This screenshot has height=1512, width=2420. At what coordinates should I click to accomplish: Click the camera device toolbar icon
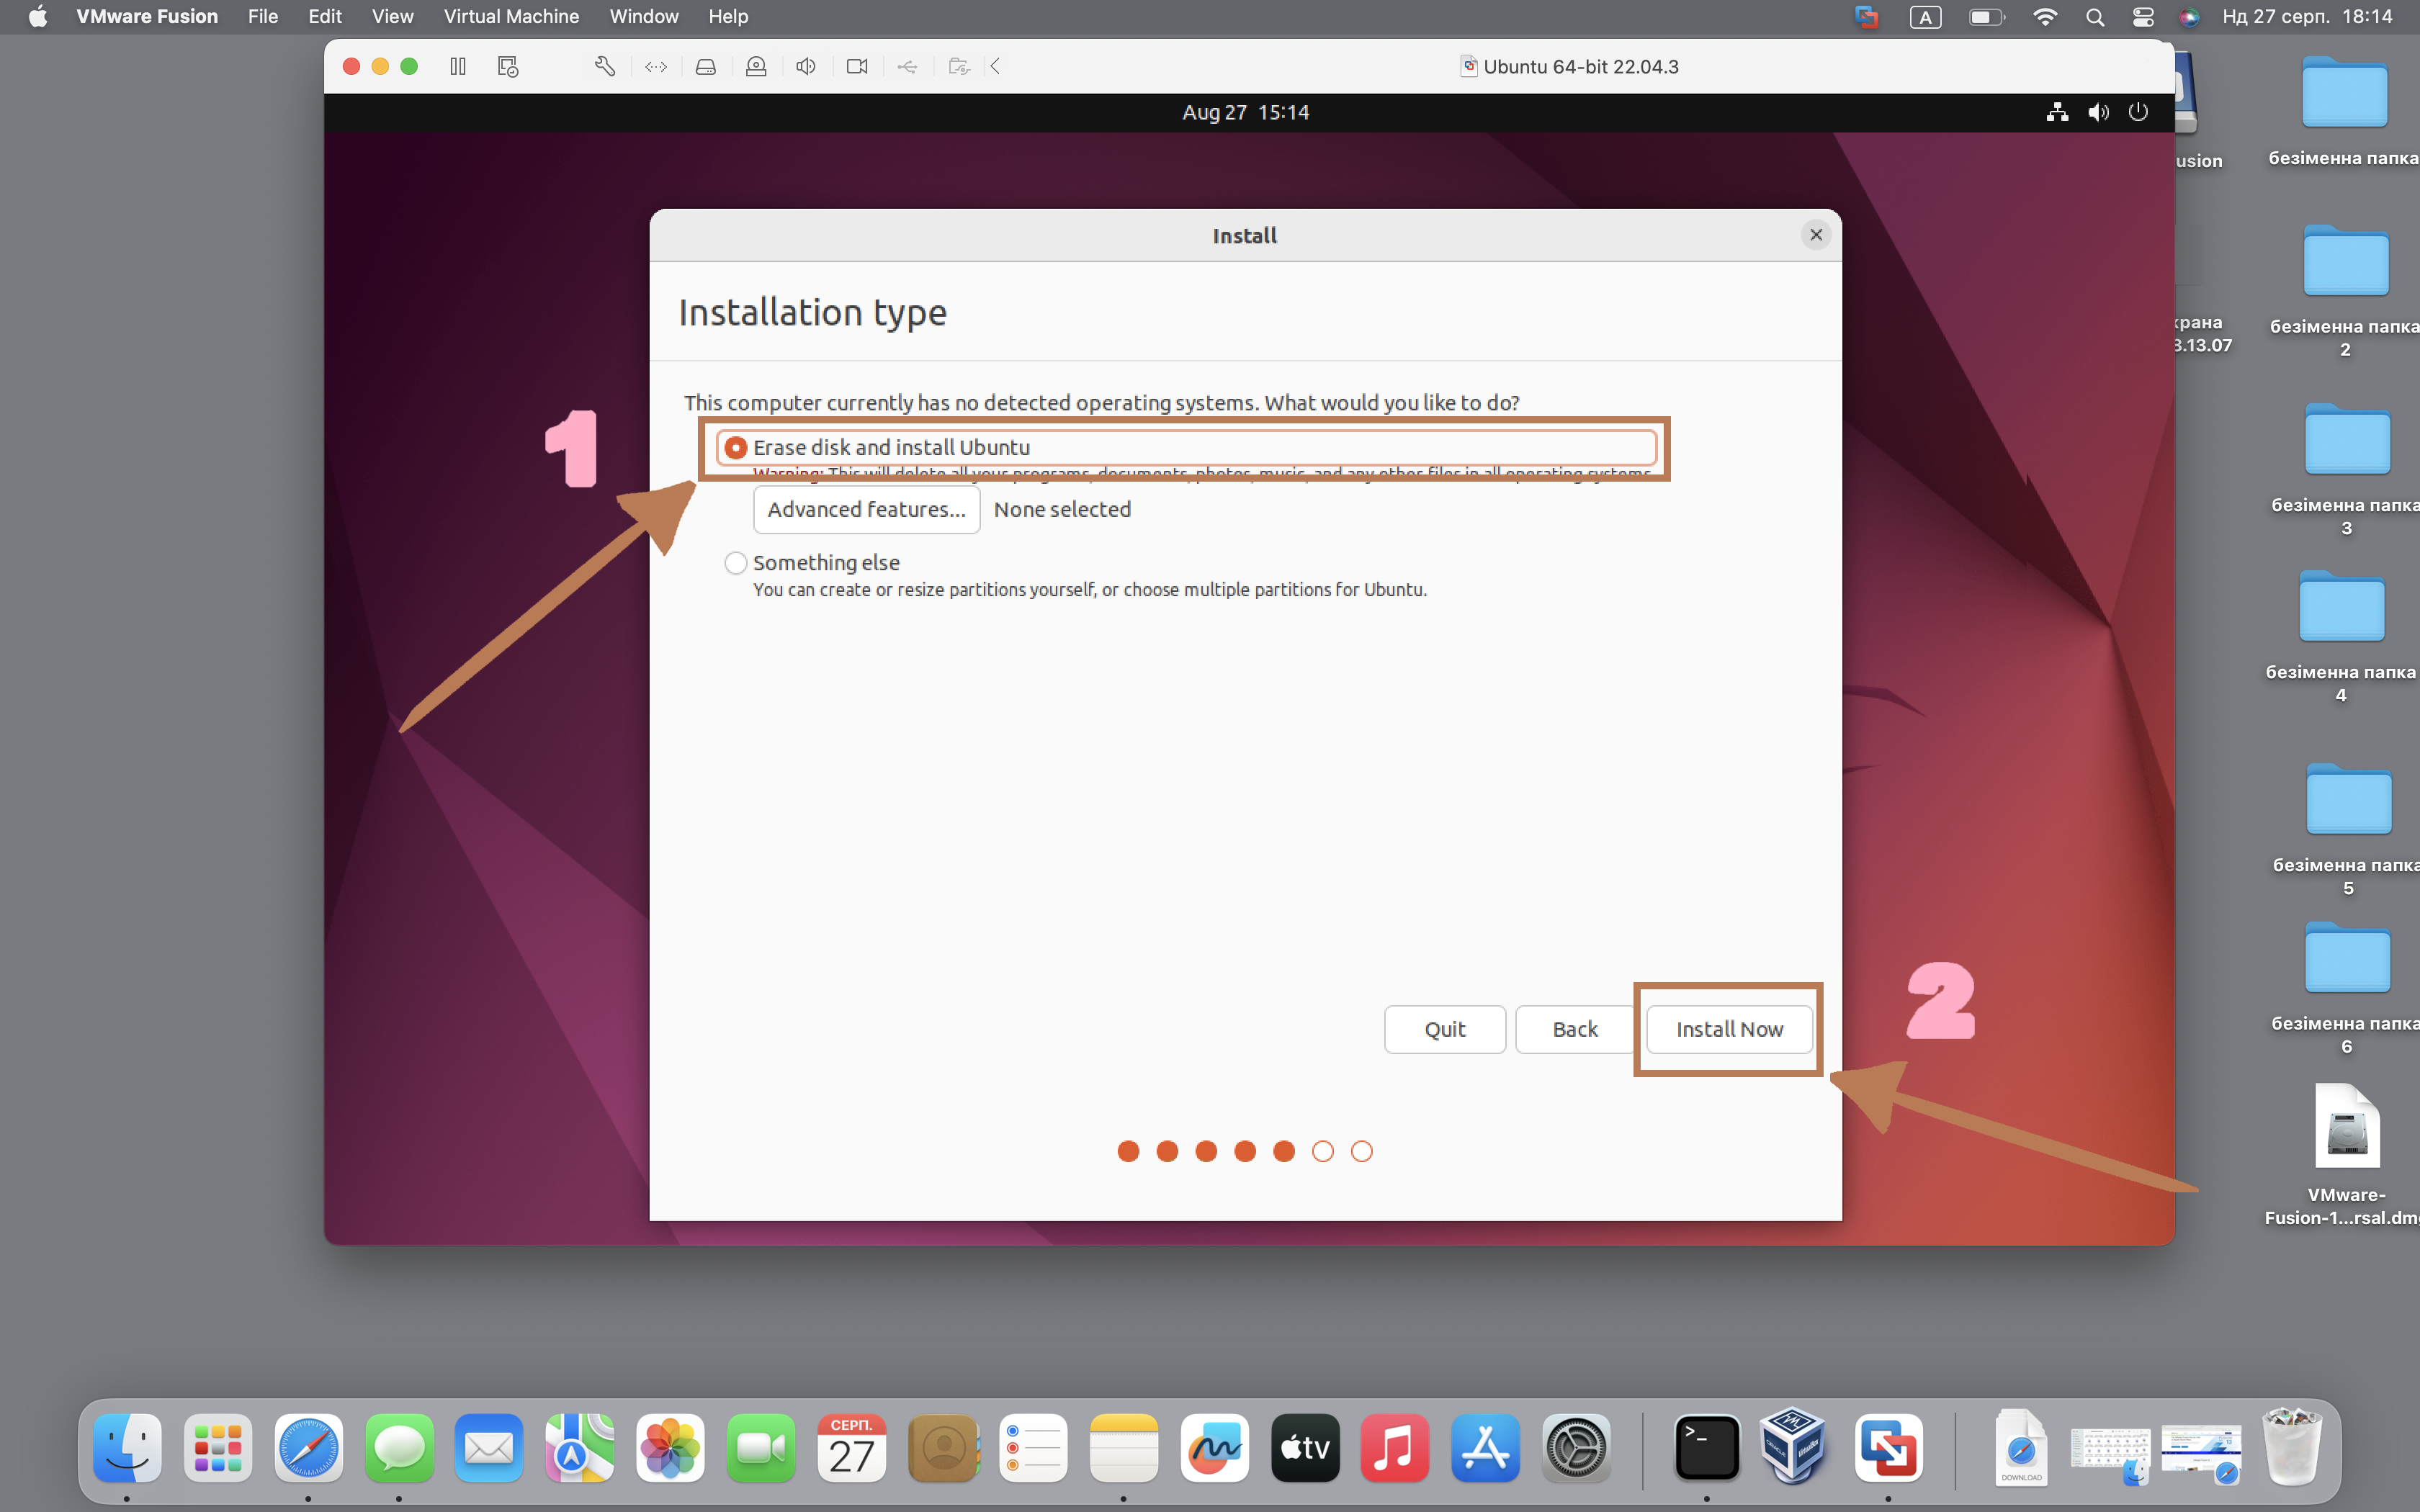point(857,66)
